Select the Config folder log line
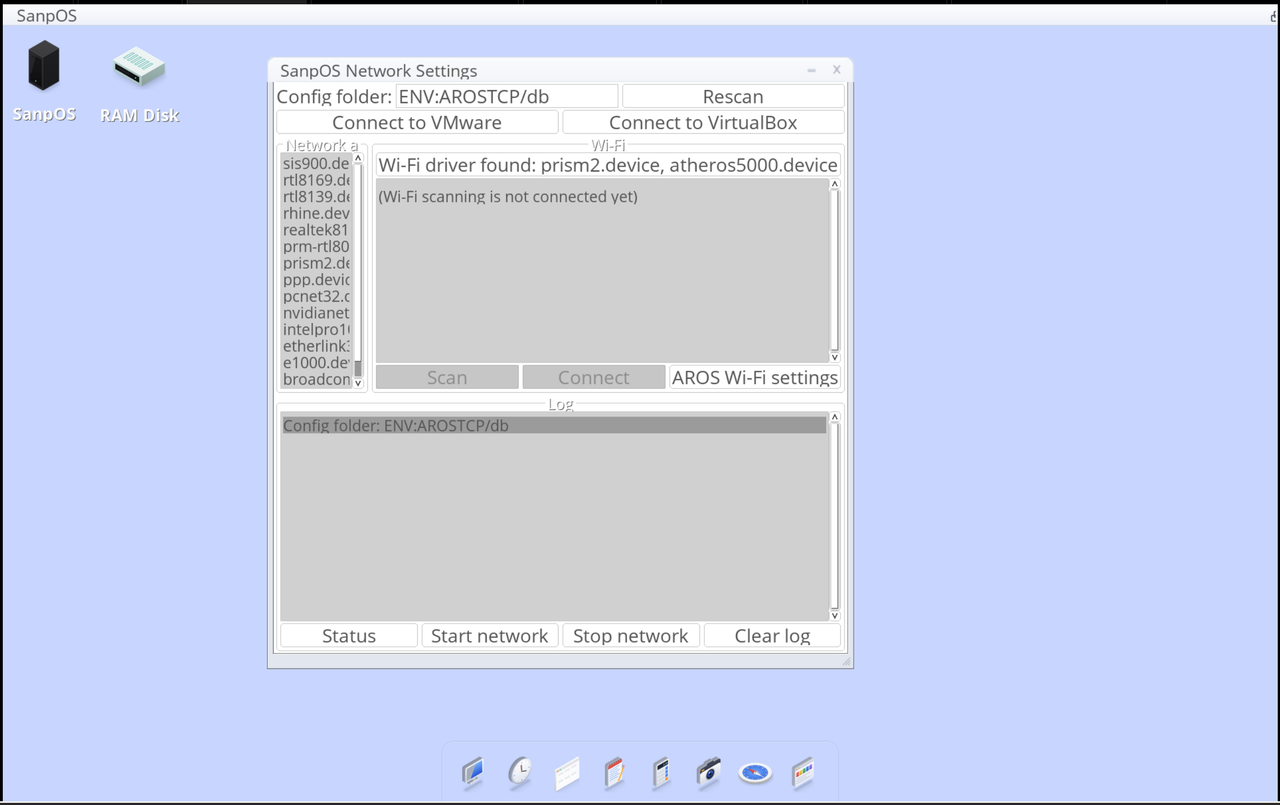The image size is (1280, 805). 554,425
